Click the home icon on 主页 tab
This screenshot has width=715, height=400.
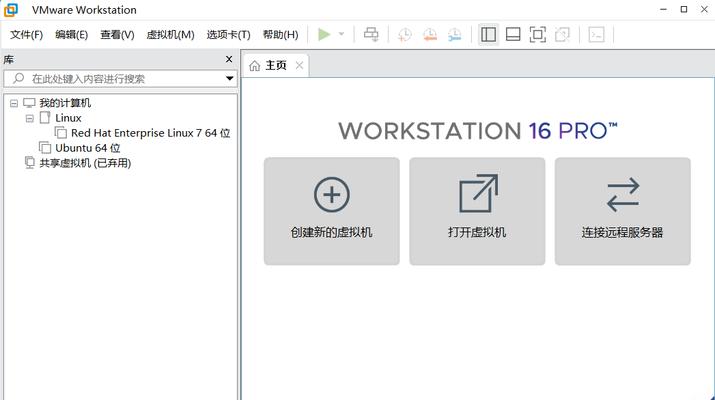pyautogui.click(x=254, y=66)
